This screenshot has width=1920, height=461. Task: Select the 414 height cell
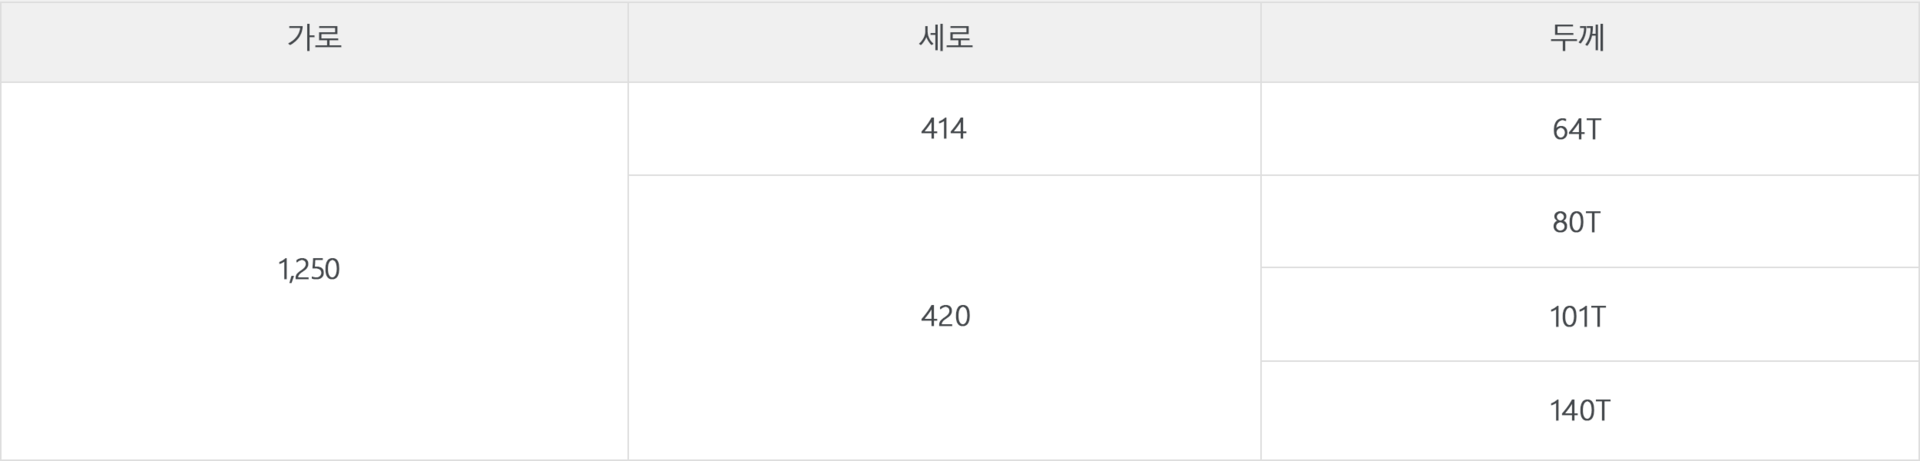[x=944, y=129]
